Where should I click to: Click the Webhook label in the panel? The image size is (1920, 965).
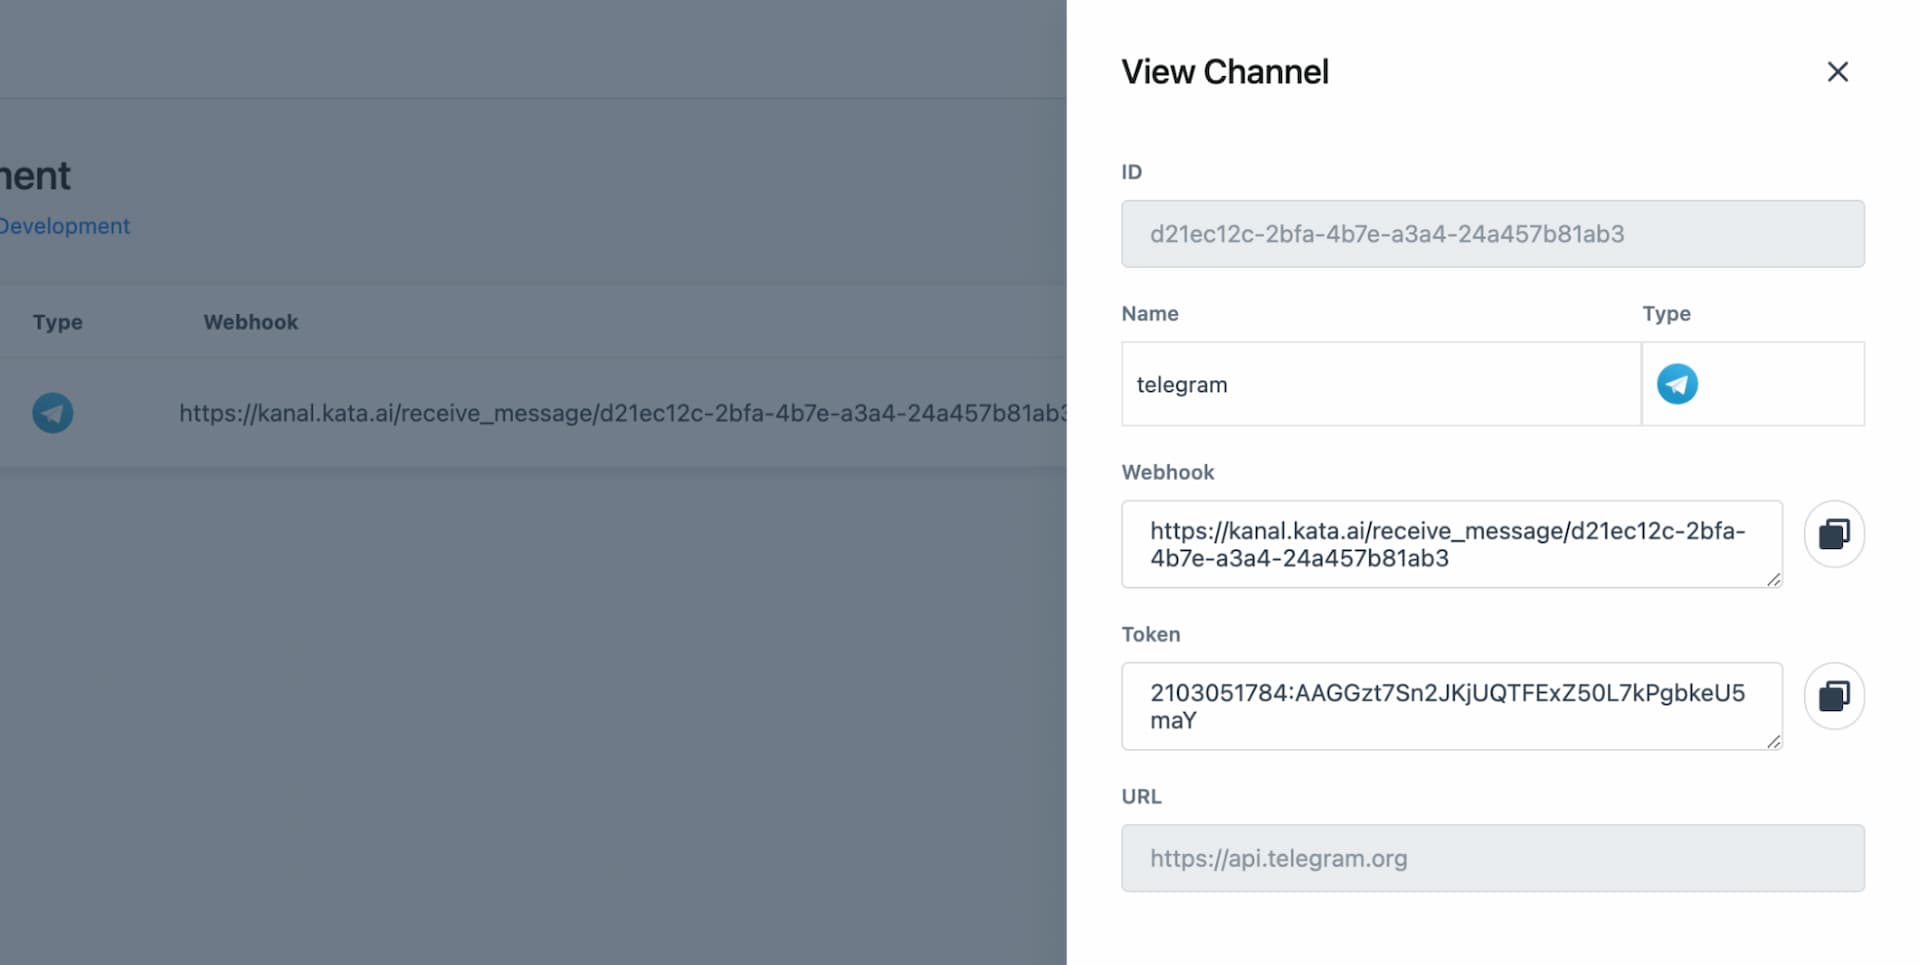(x=1168, y=472)
